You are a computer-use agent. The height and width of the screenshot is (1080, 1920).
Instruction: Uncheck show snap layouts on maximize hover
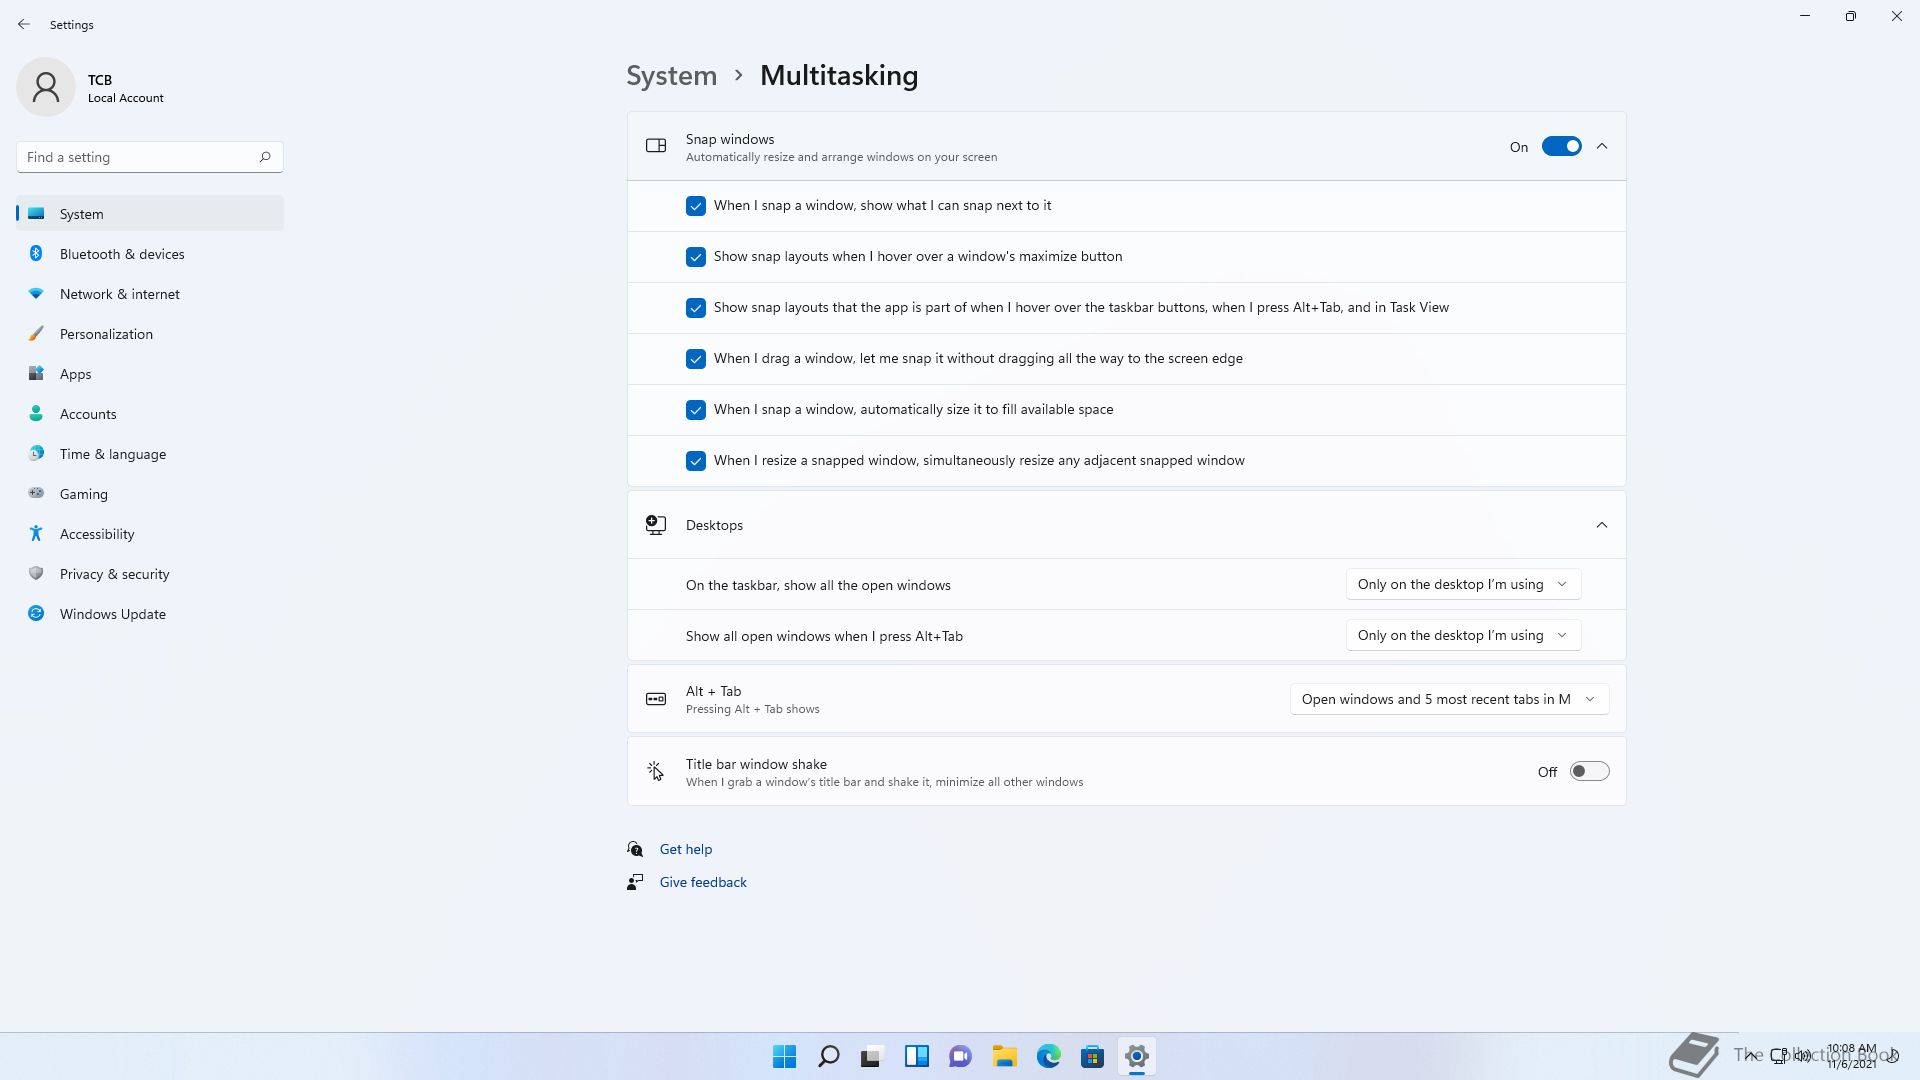coord(696,257)
